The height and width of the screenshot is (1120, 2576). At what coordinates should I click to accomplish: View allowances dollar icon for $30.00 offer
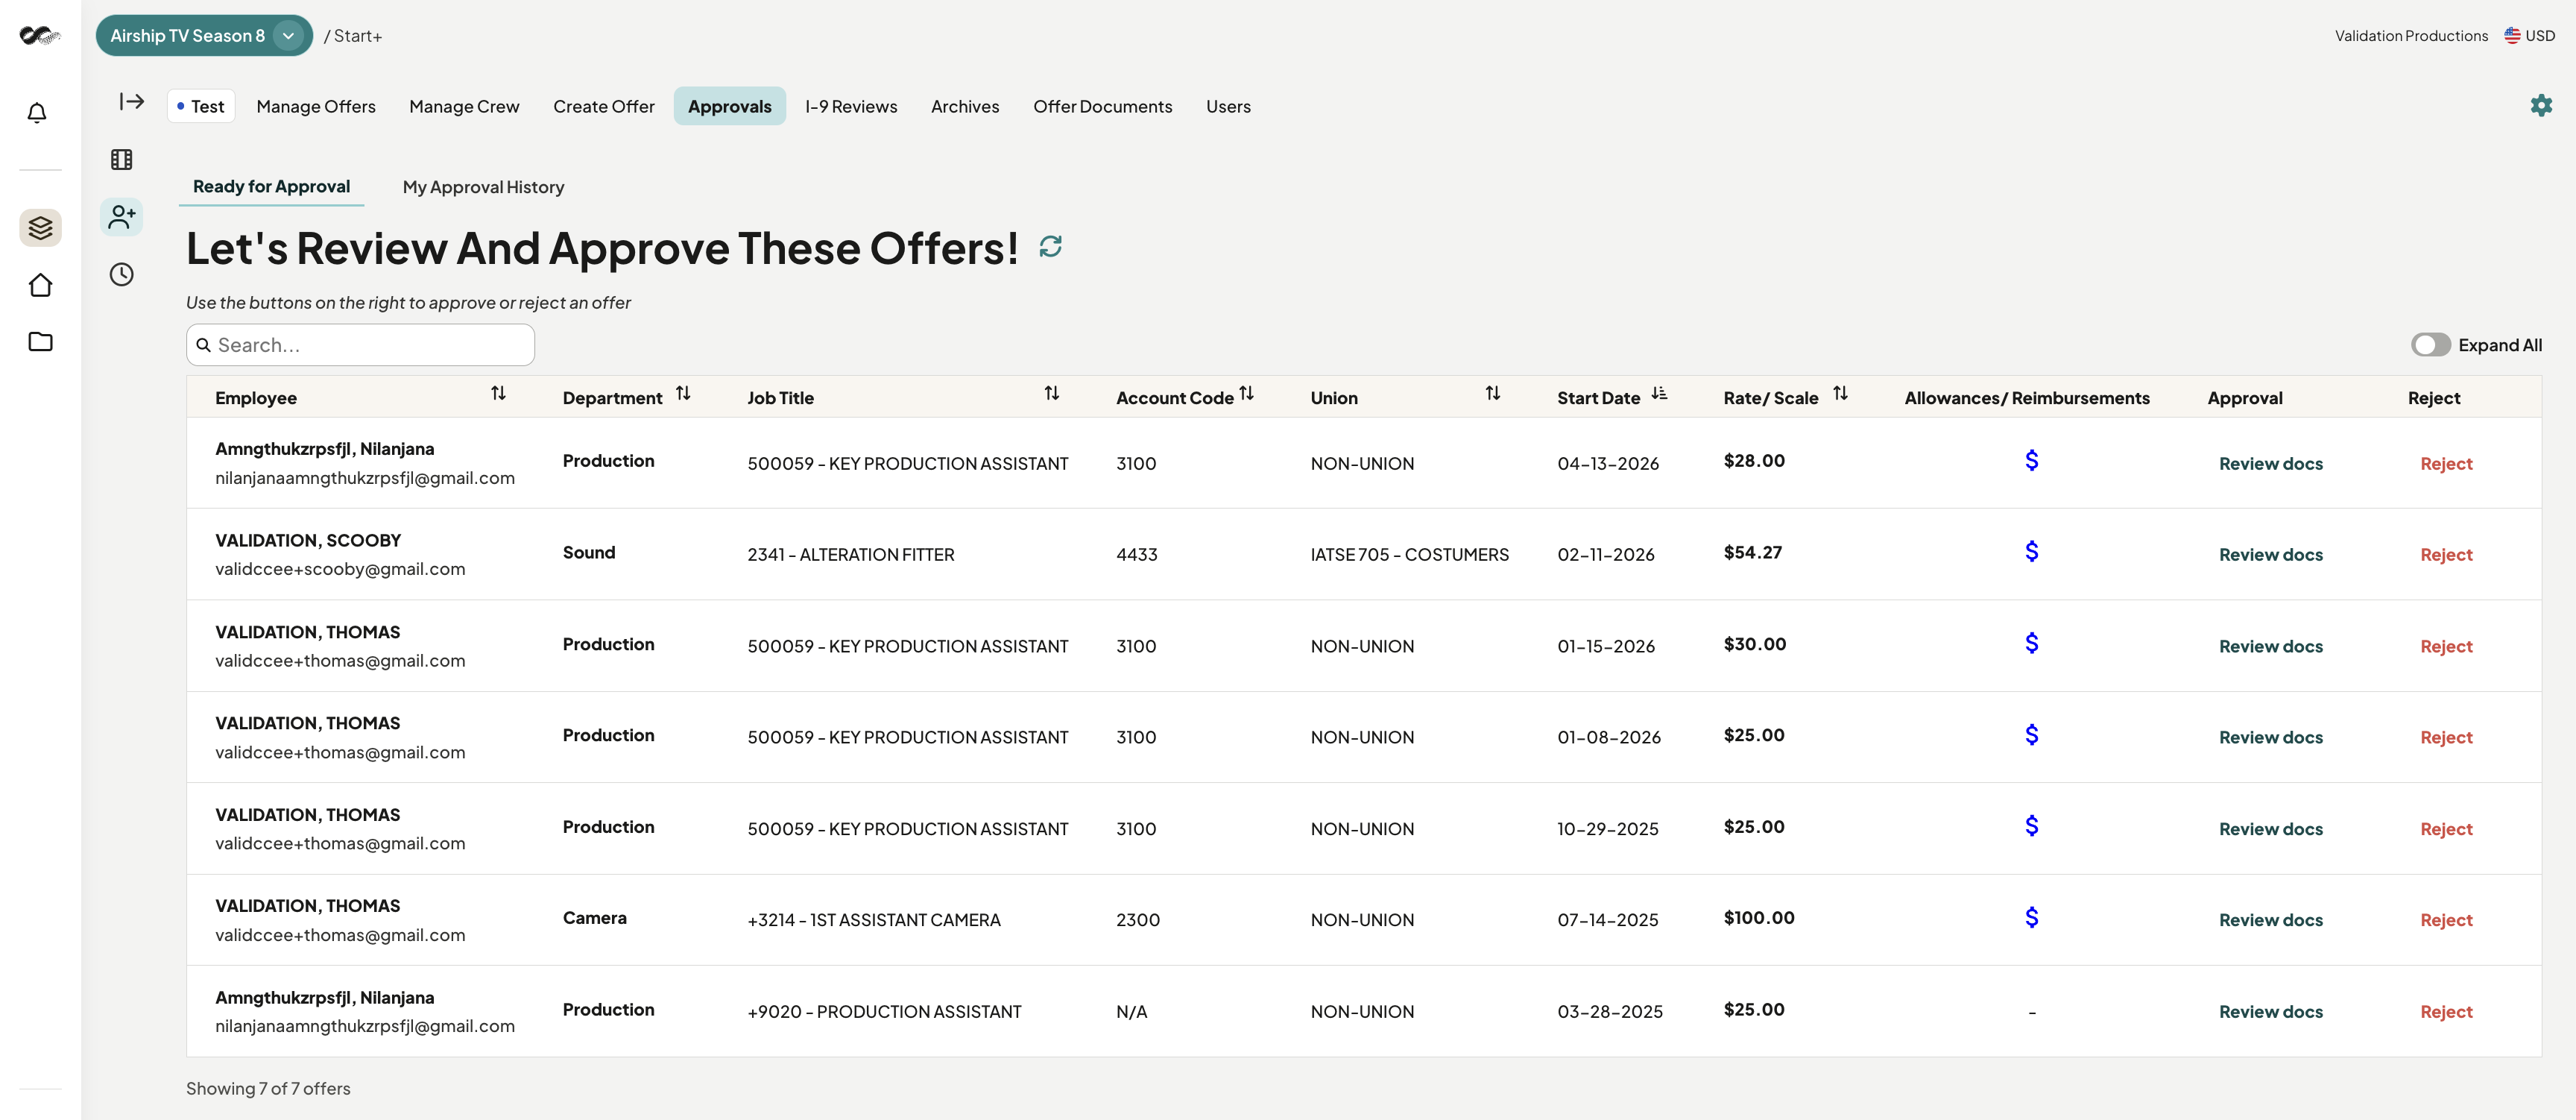2031,643
